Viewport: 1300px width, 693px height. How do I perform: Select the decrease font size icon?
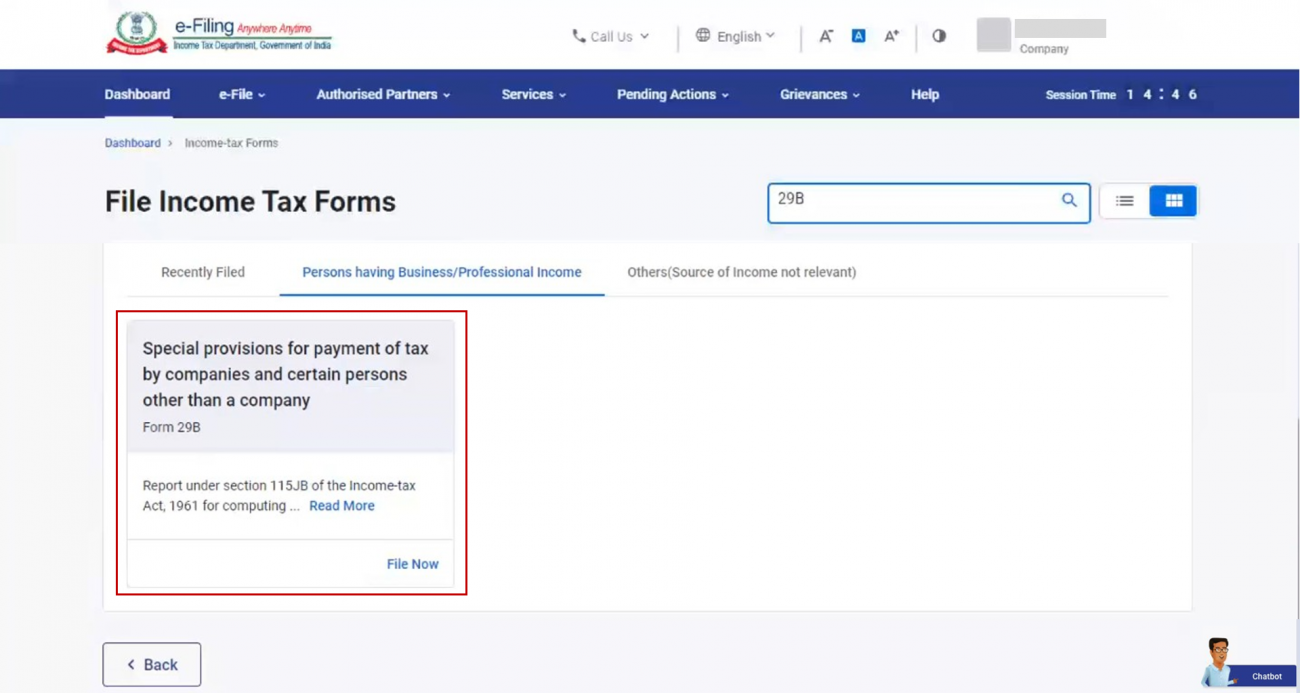click(x=826, y=35)
